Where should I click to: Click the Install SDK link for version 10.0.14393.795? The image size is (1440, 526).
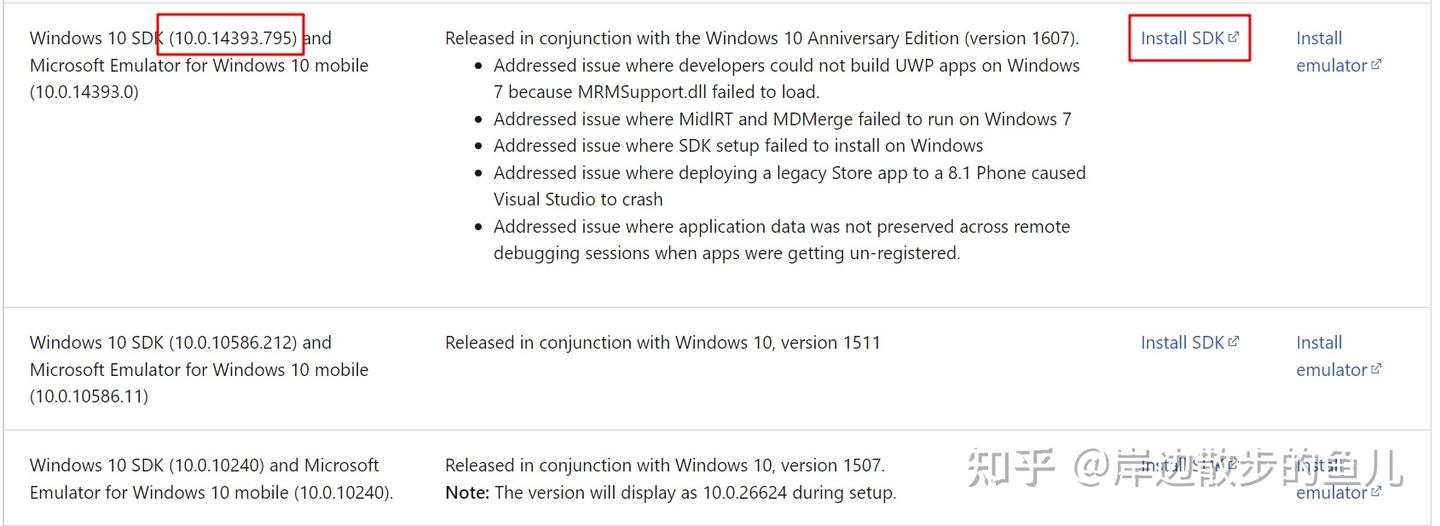[1182, 38]
